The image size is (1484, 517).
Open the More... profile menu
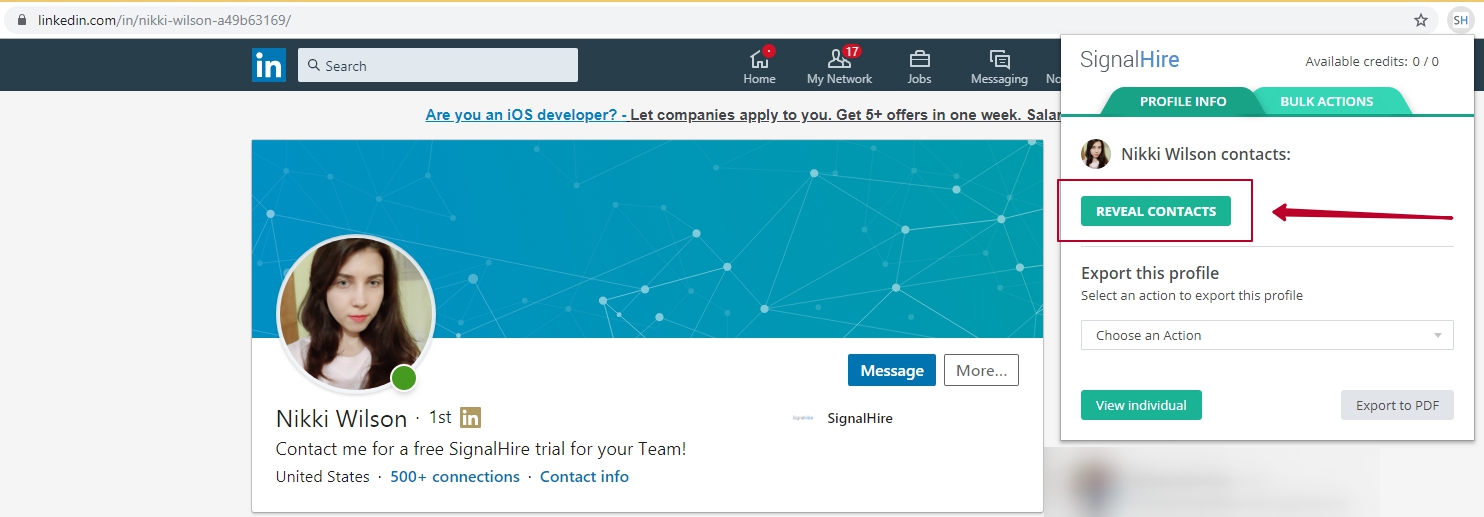coord(981,370)
